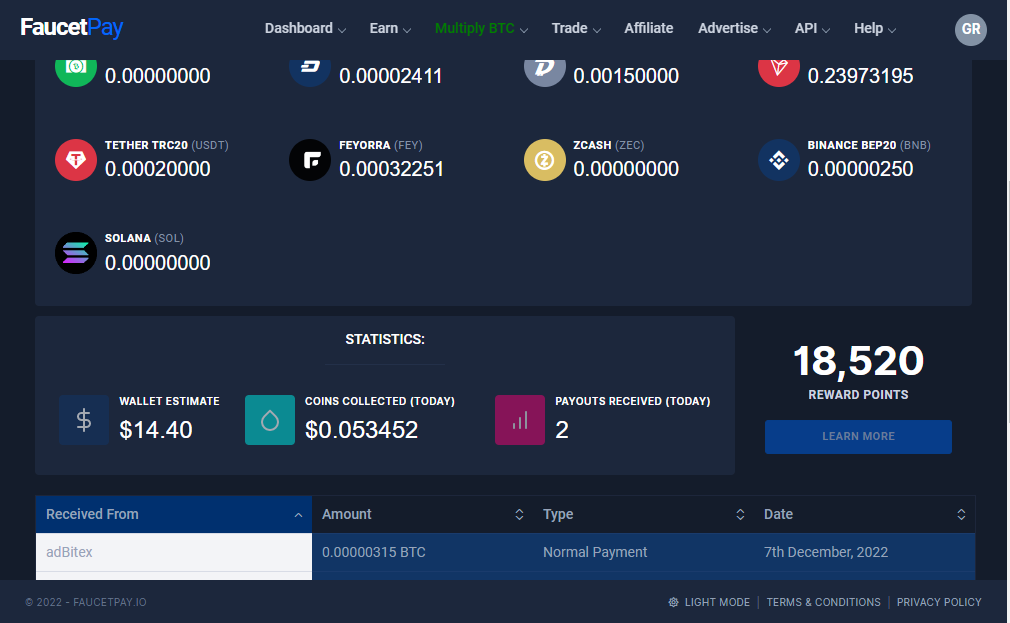Click the Zcash coin icon
The height and width of the screenshot is (623, 1010).
(545, 160)
